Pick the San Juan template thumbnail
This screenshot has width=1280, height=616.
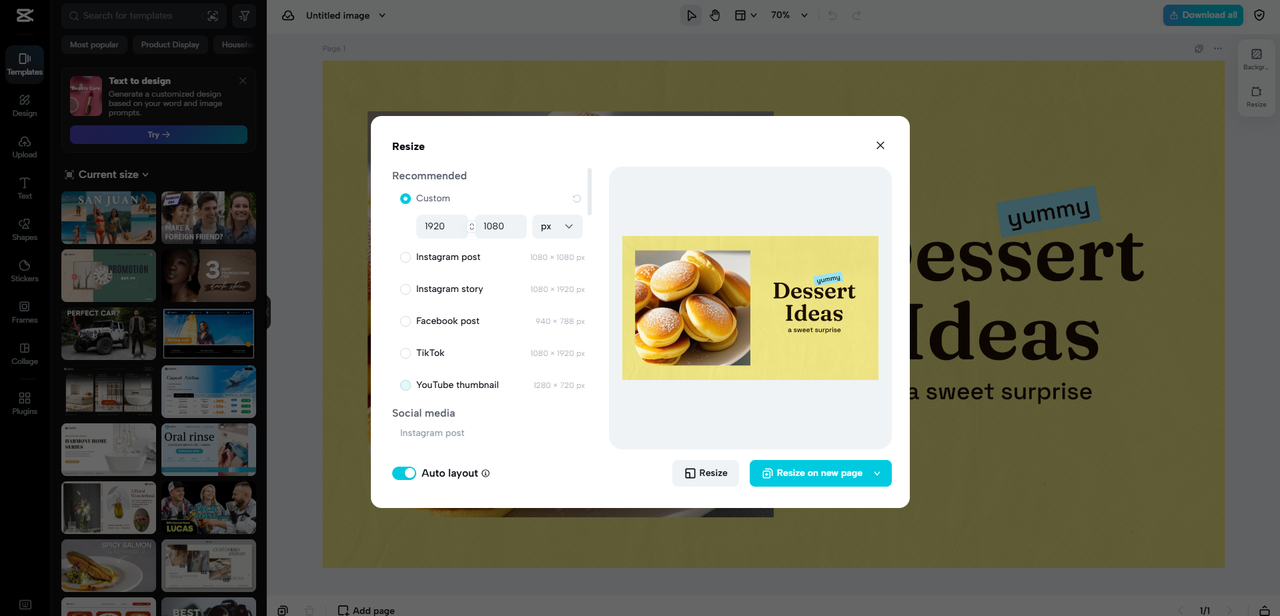click(x=109, y=218)
